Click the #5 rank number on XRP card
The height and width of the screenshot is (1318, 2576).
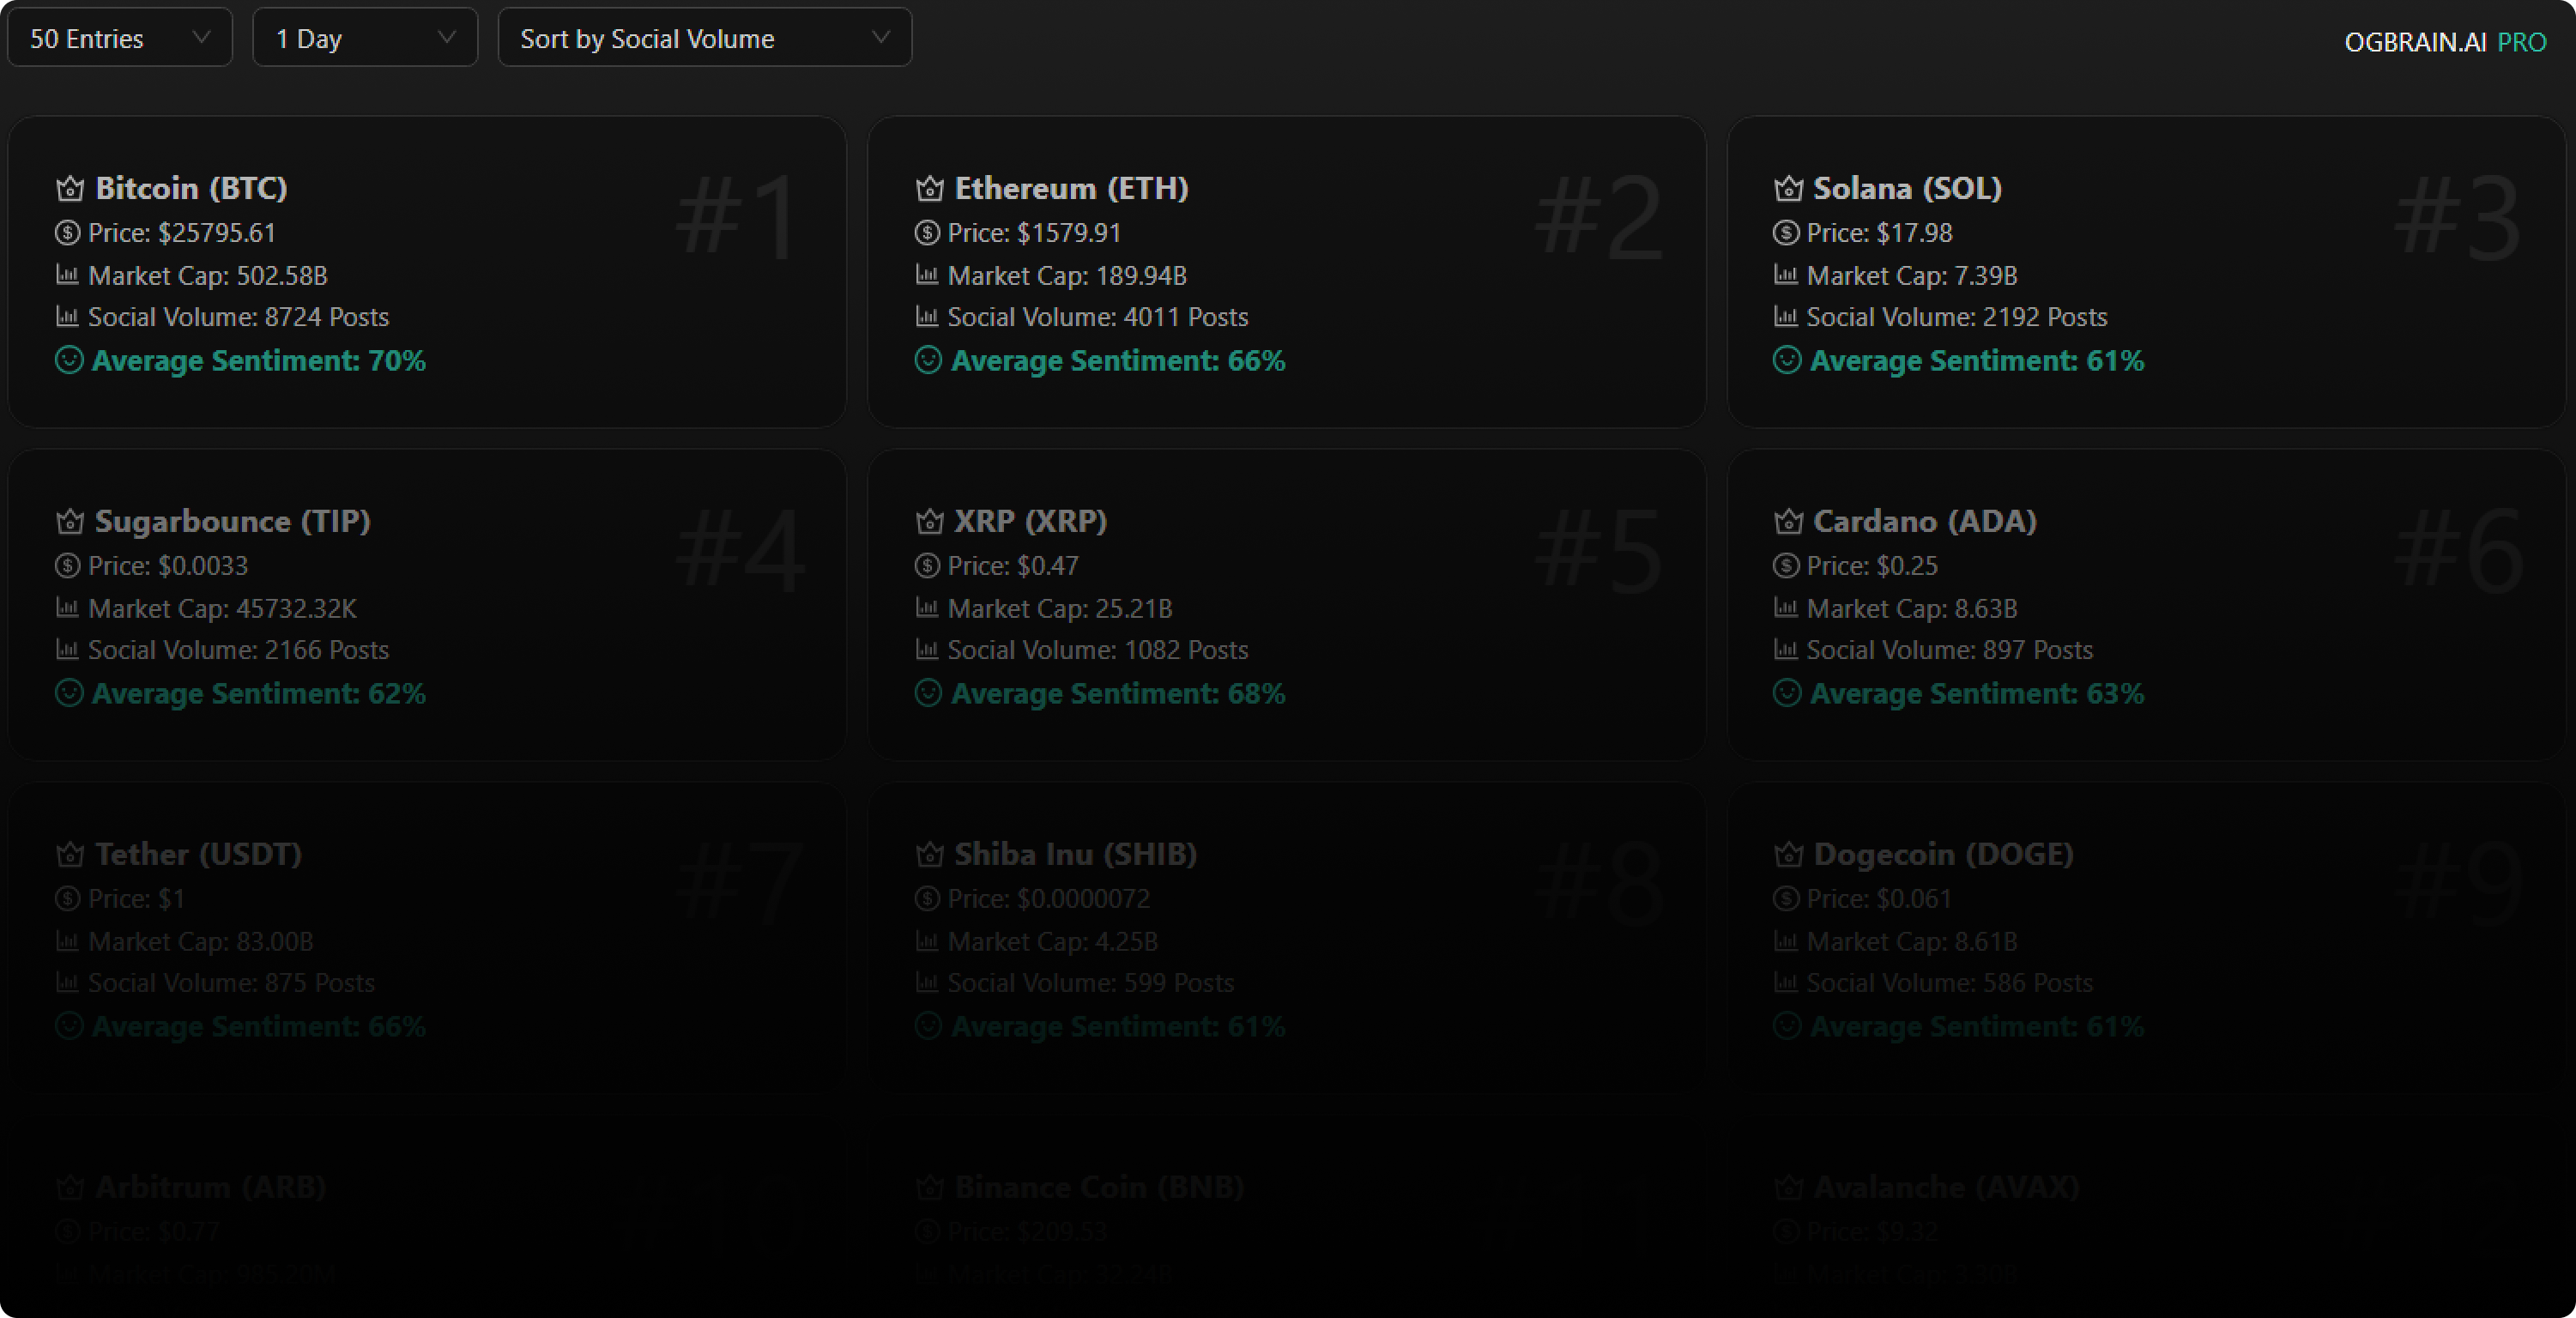pyautogui.click(x=1598, y=549)
